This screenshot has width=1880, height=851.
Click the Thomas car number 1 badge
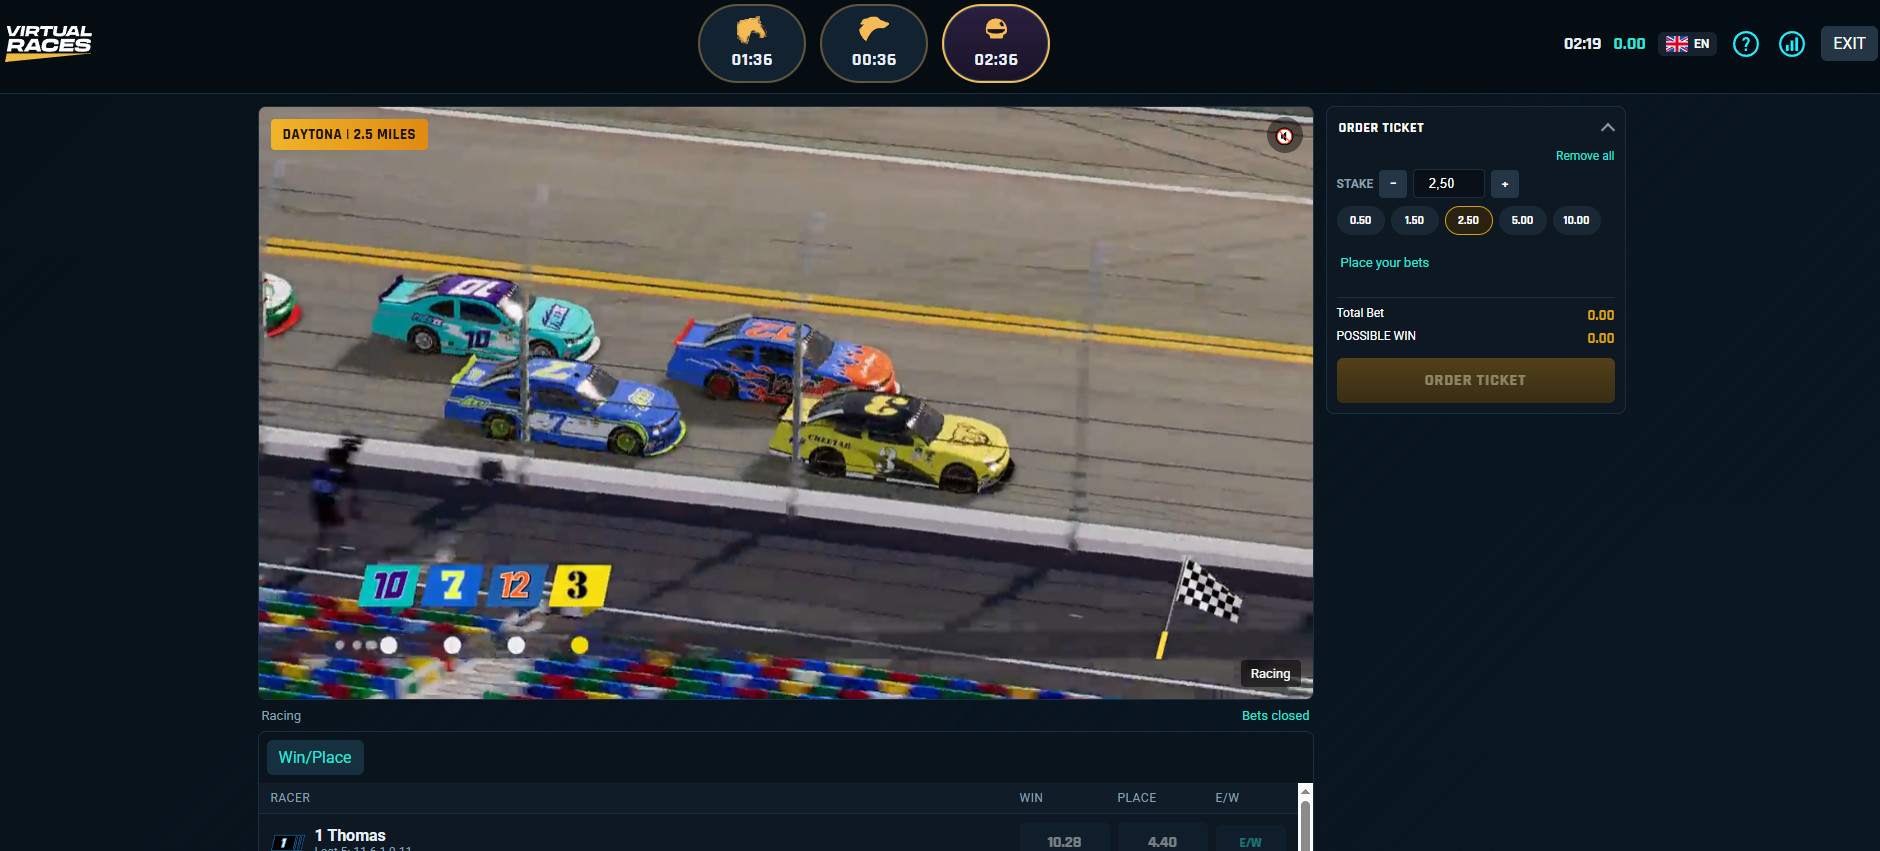coord(288,843)
